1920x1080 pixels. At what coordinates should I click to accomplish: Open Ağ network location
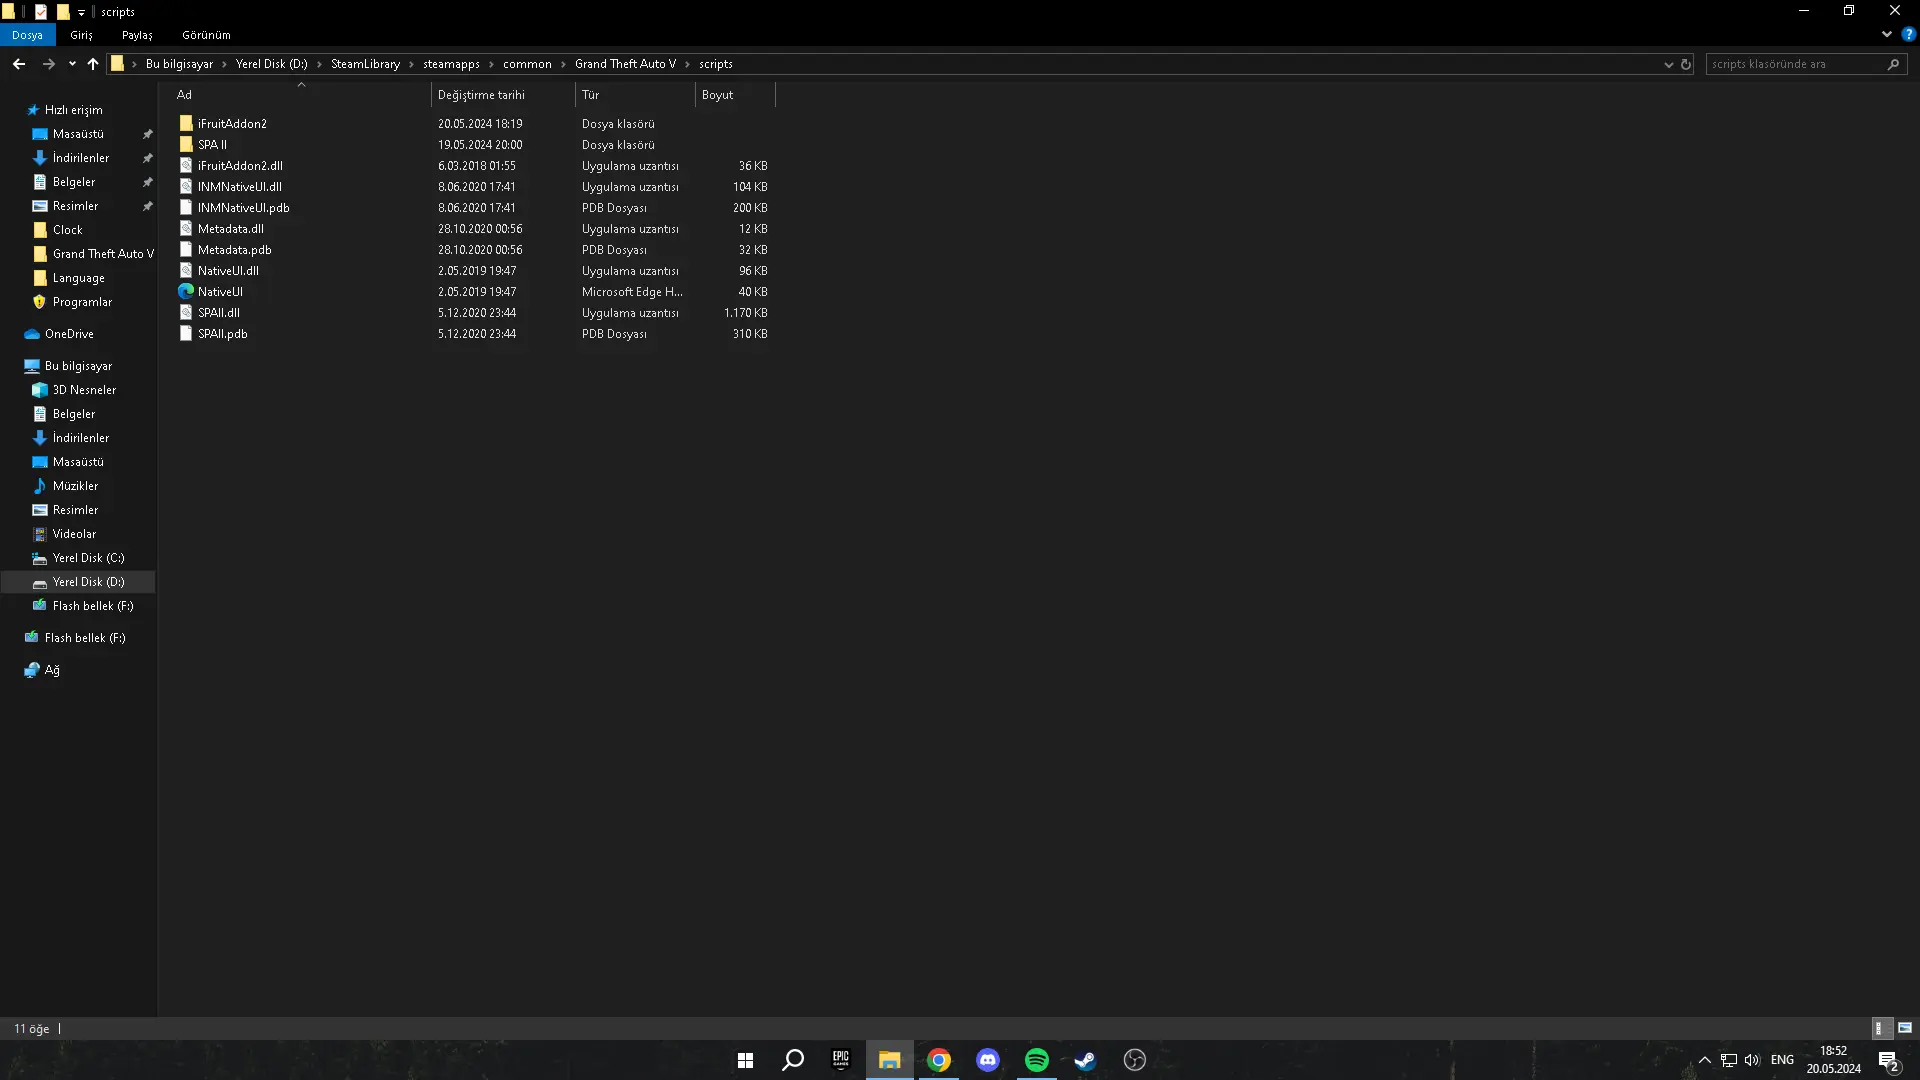coord(52,670)
